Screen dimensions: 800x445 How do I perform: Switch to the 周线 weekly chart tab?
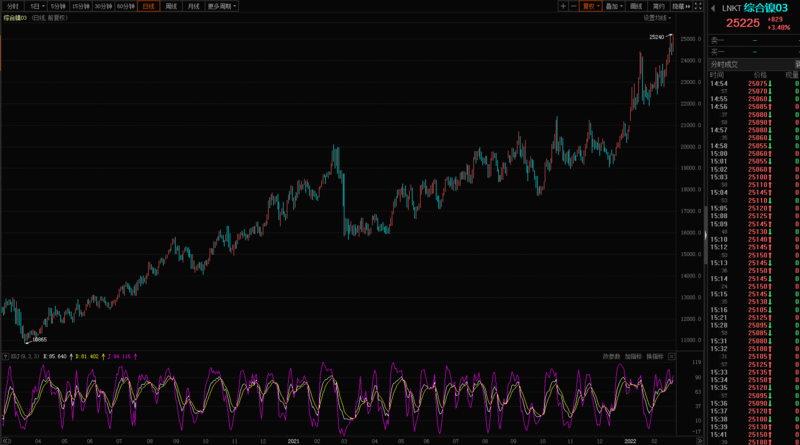tap(171, 6)
